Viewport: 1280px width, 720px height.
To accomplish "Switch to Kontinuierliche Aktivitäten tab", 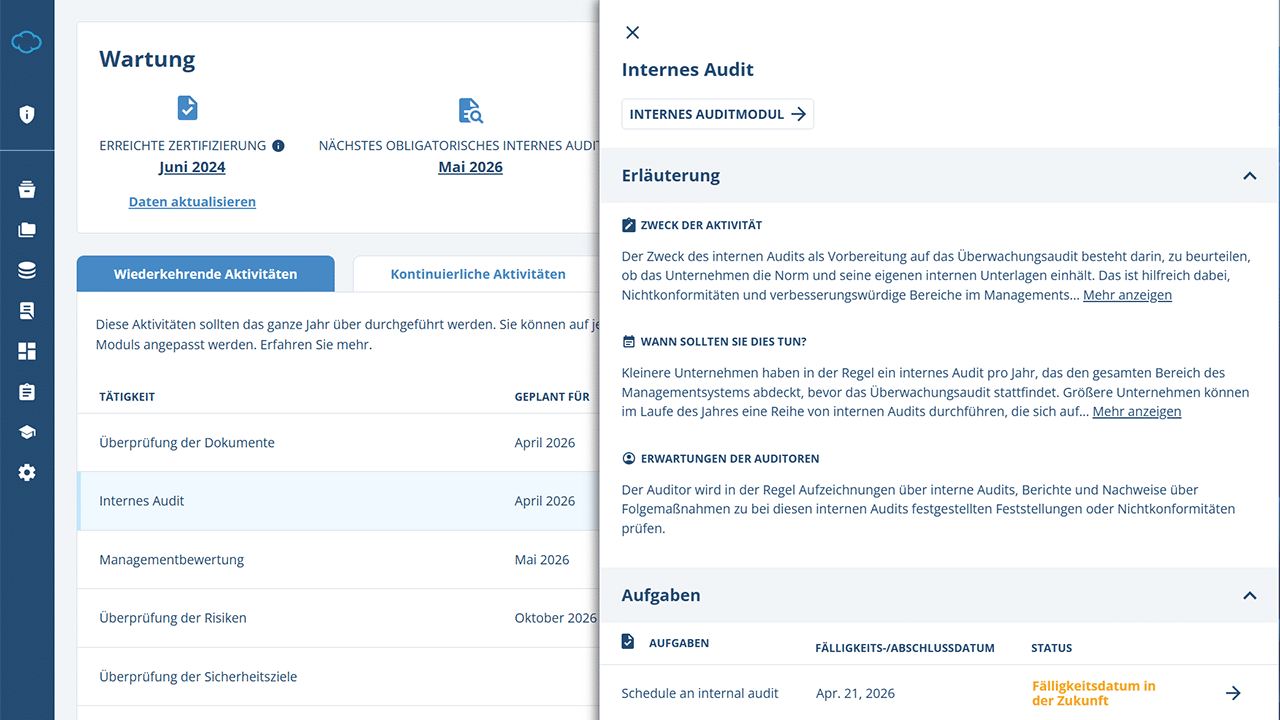I will [478, 274].
